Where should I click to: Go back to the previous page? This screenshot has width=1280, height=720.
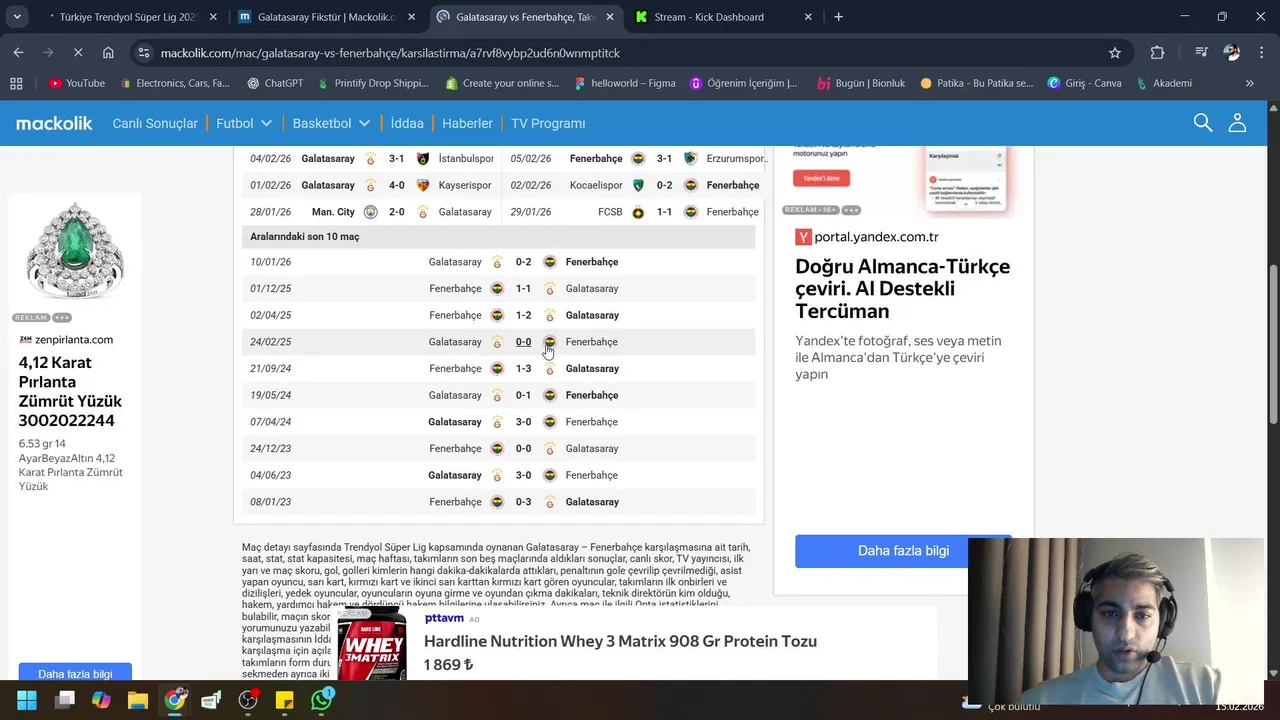(19, 53)
